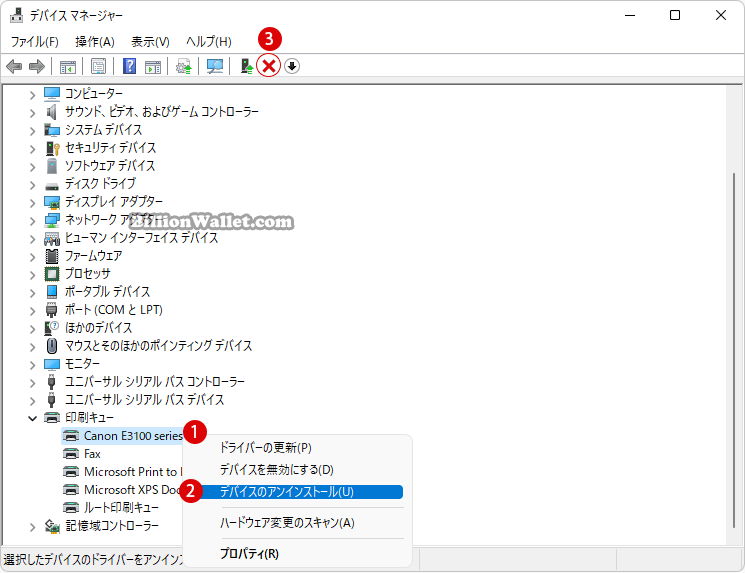Click the red X Uninstall device icon

(268, 66)
